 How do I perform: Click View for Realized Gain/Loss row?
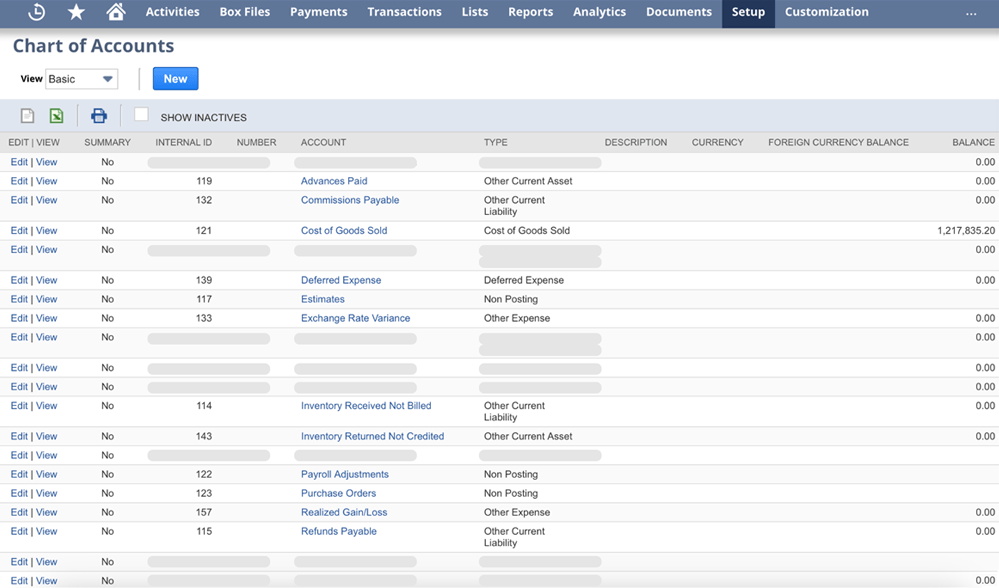(47, 513)
